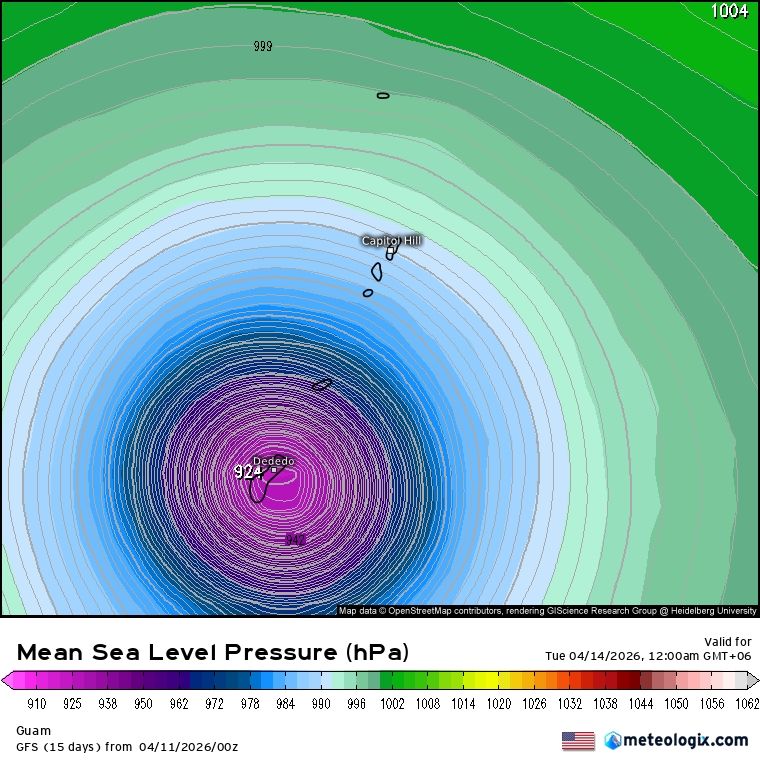Select the Capitol Hill map label

[x=391, y=241]
